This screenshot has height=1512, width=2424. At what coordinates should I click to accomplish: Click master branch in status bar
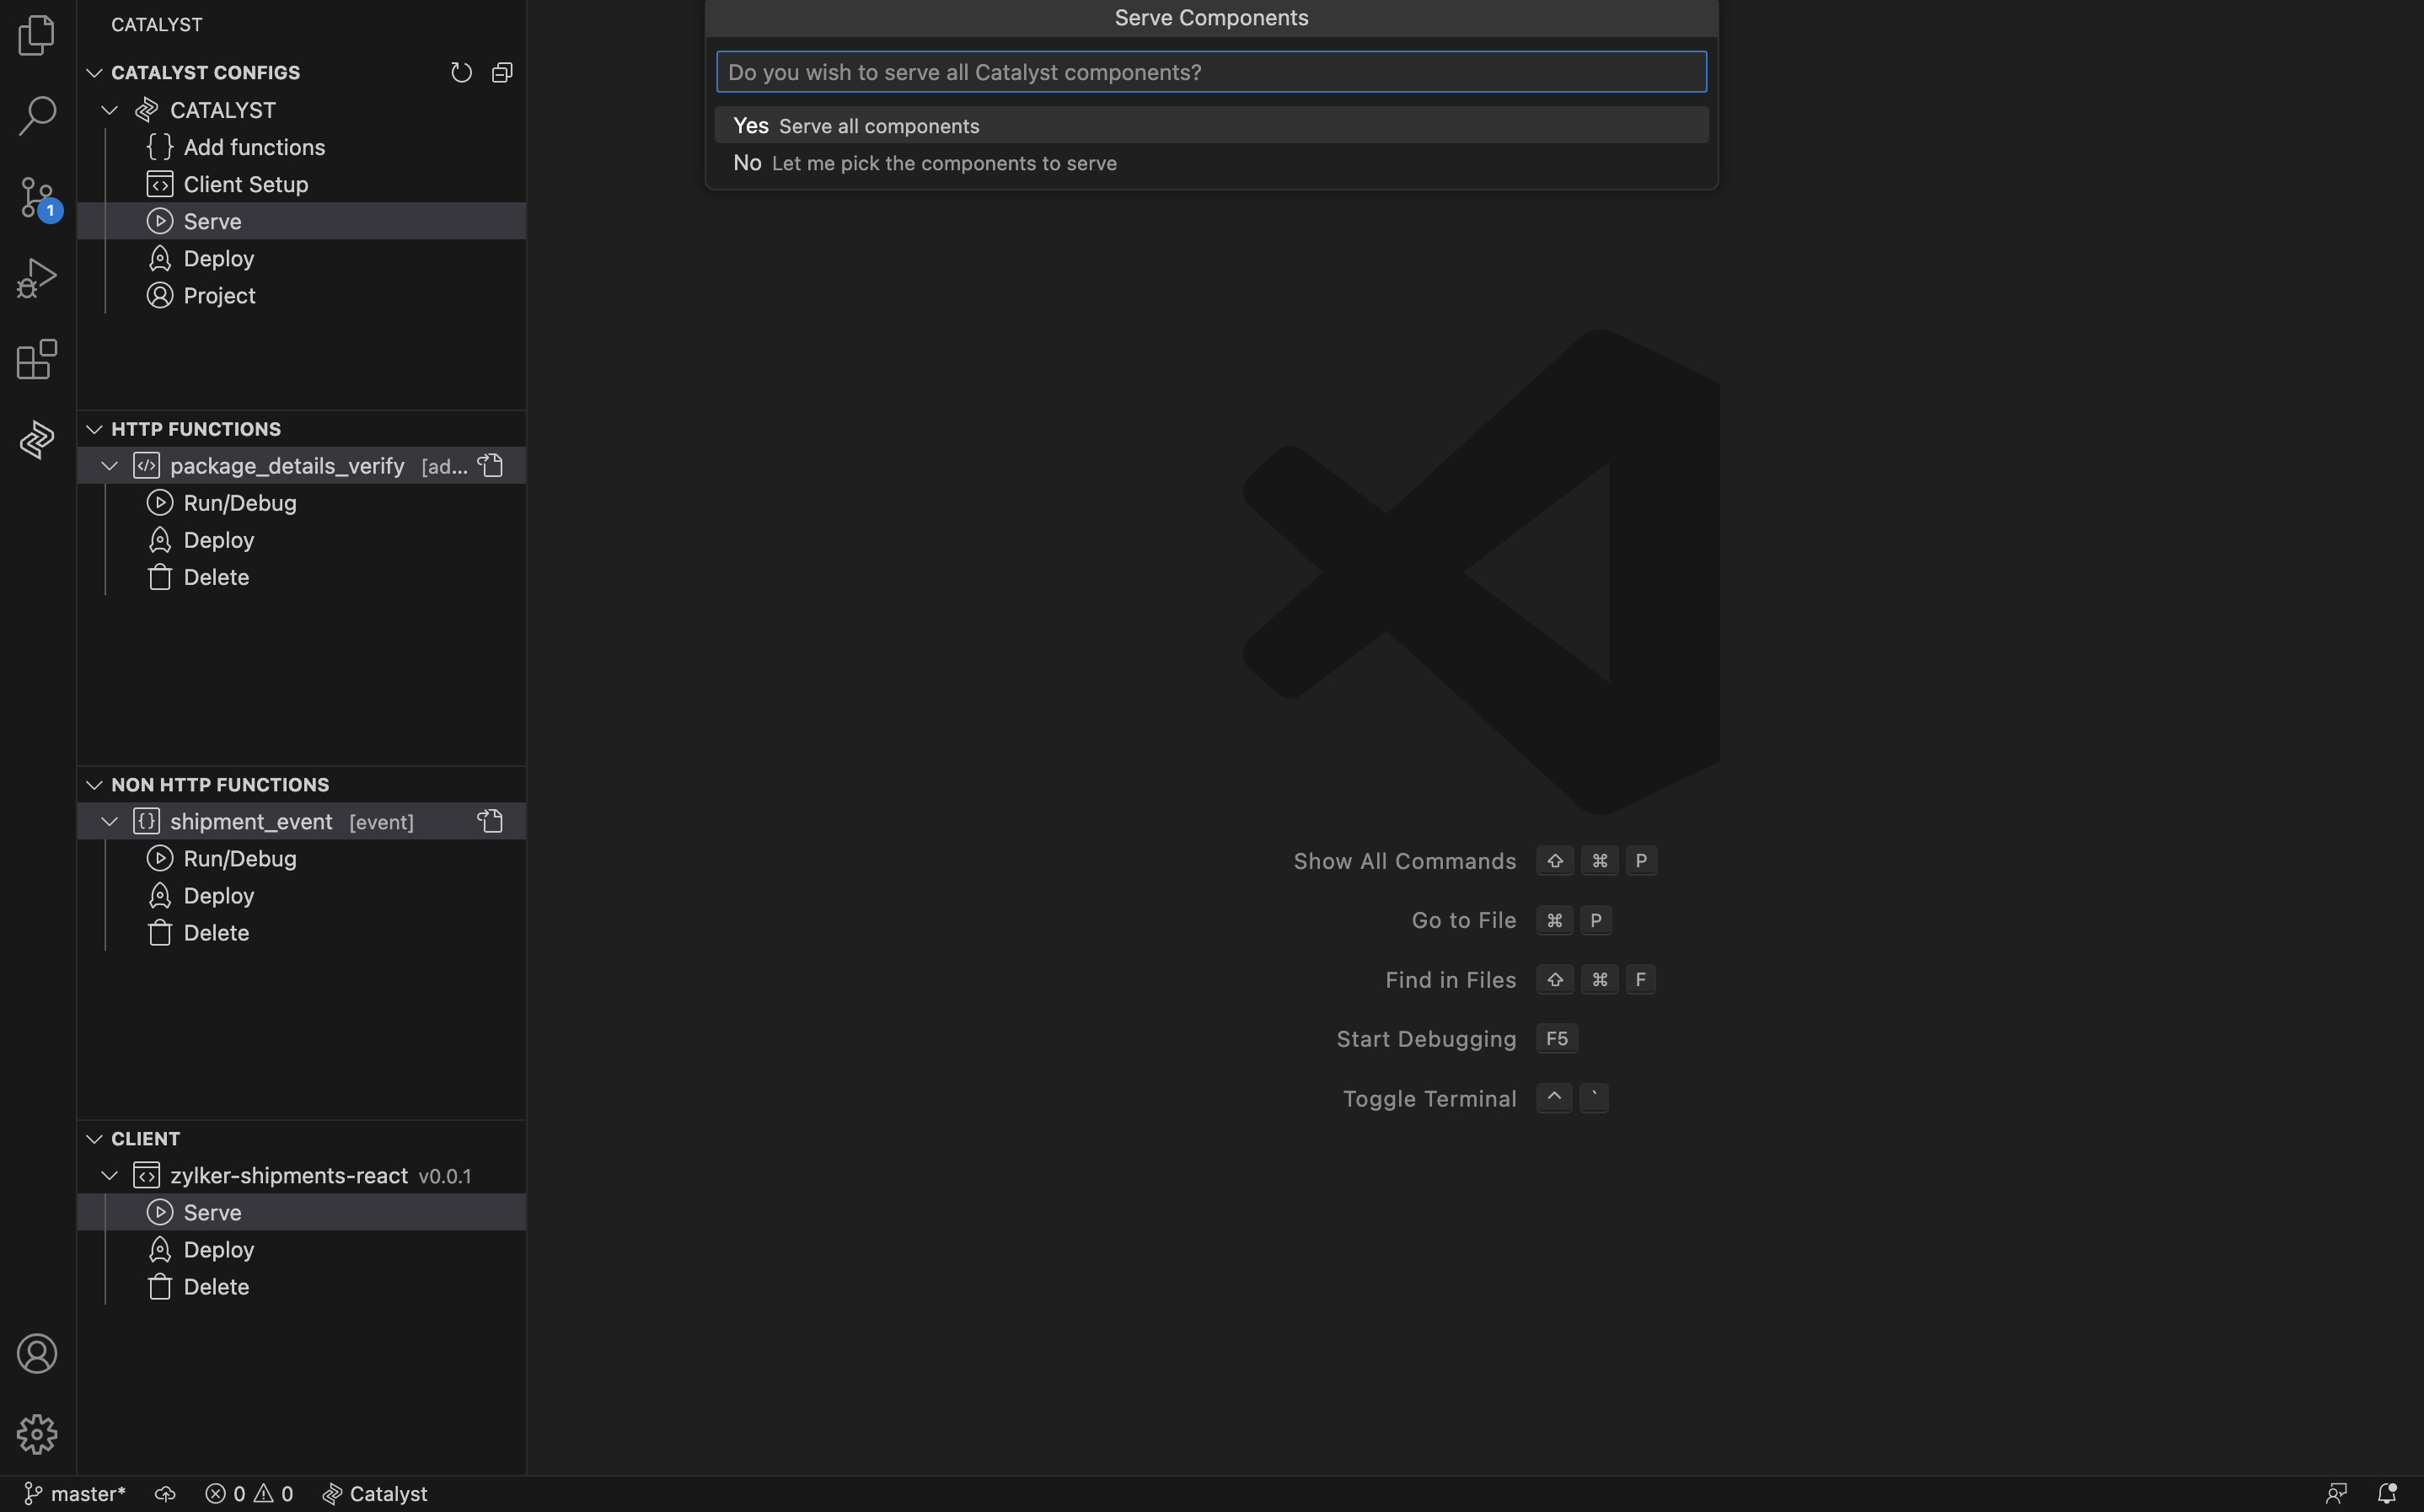[x=75, y=1494]
